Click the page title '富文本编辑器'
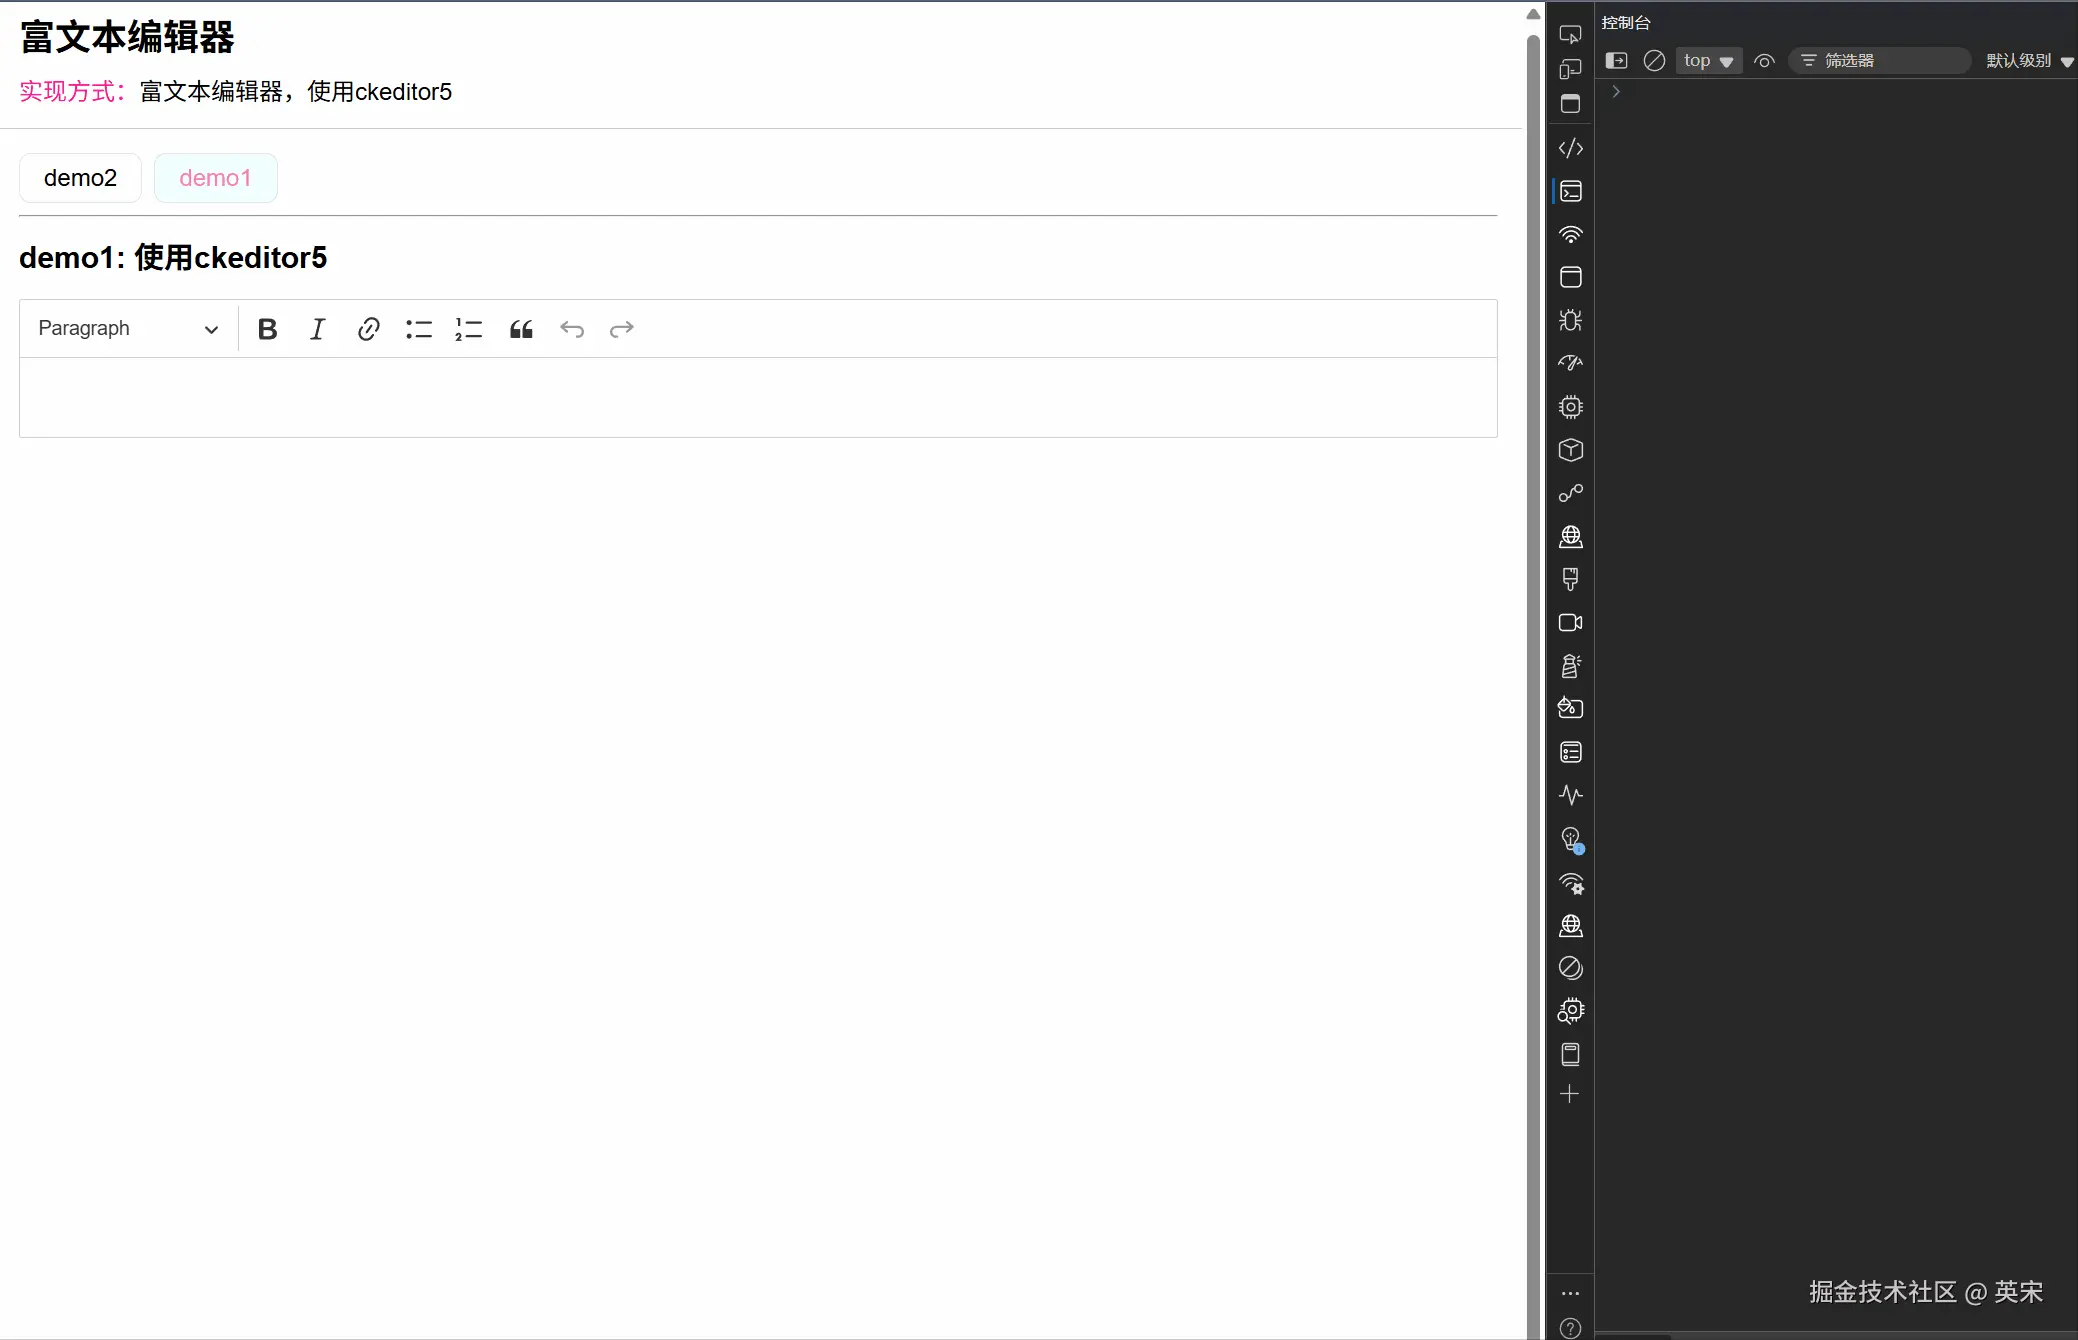2078x1340 pixels. coord(127,38)
